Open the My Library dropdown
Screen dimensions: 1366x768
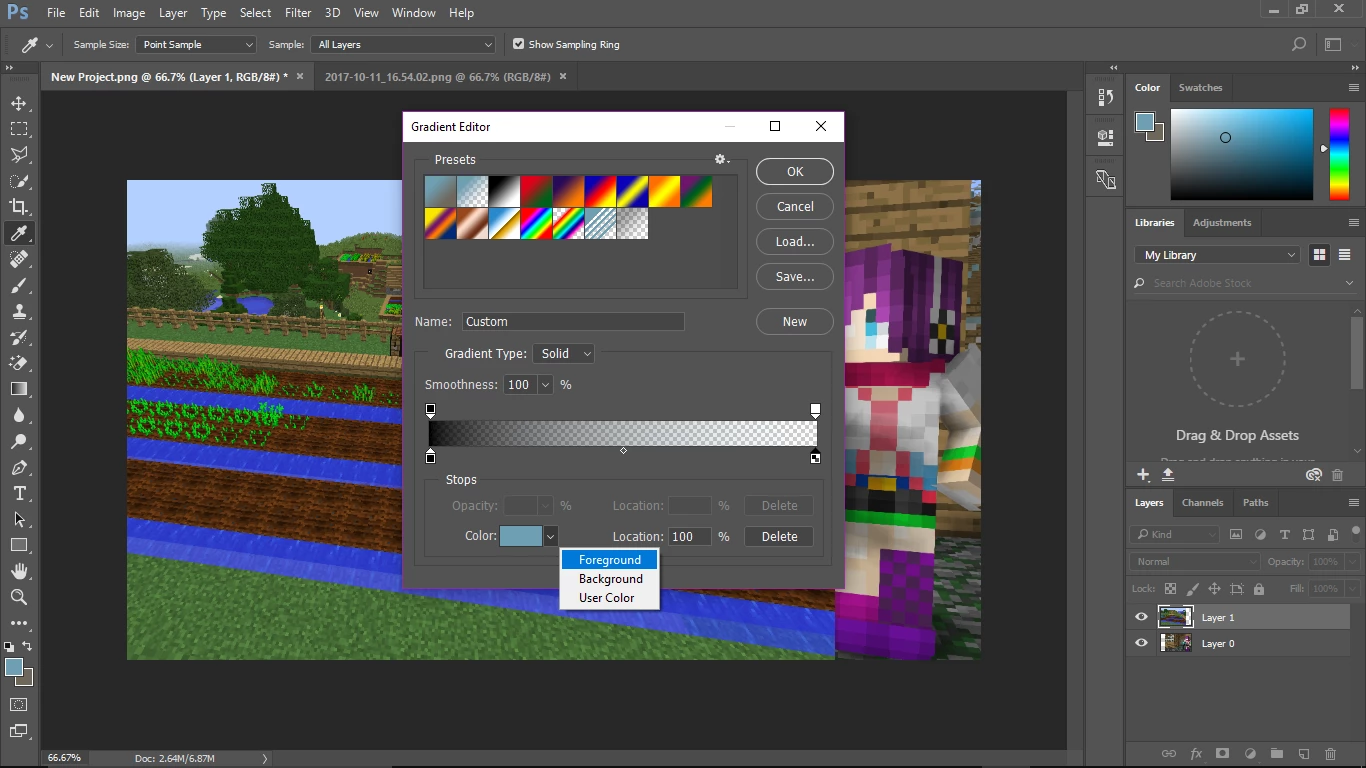(x=1217, y=255)
